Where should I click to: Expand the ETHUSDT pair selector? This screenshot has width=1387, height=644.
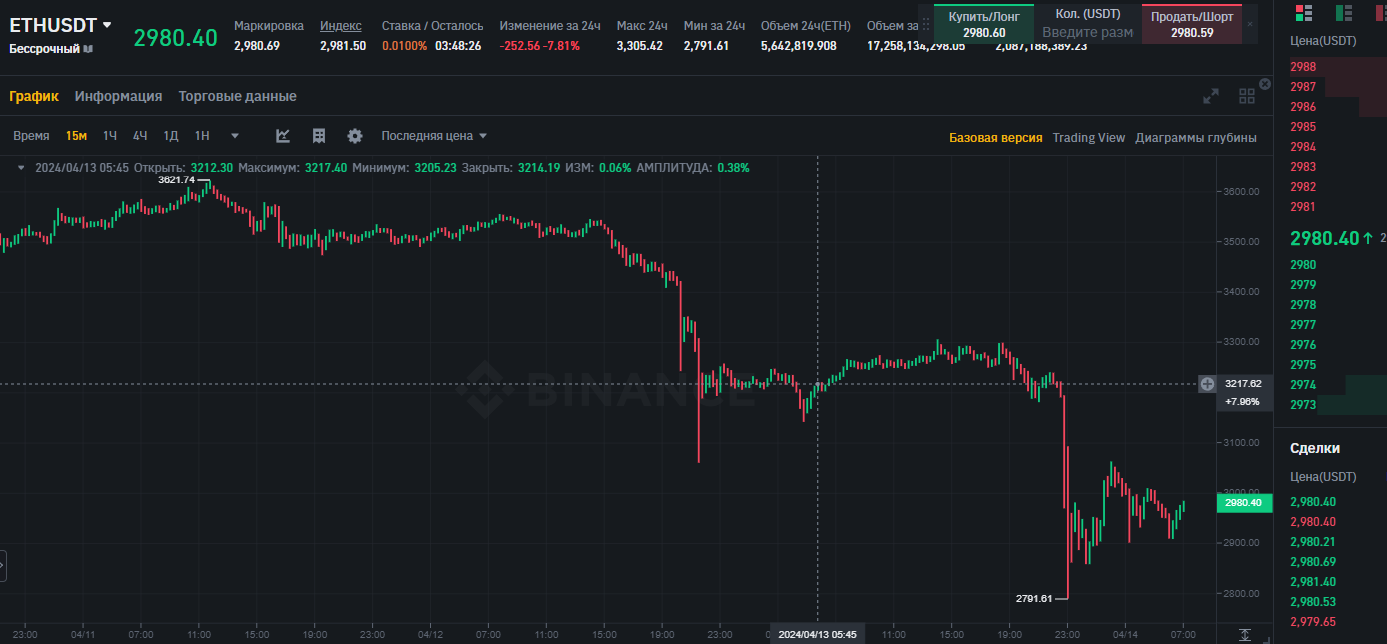[107, 25]
